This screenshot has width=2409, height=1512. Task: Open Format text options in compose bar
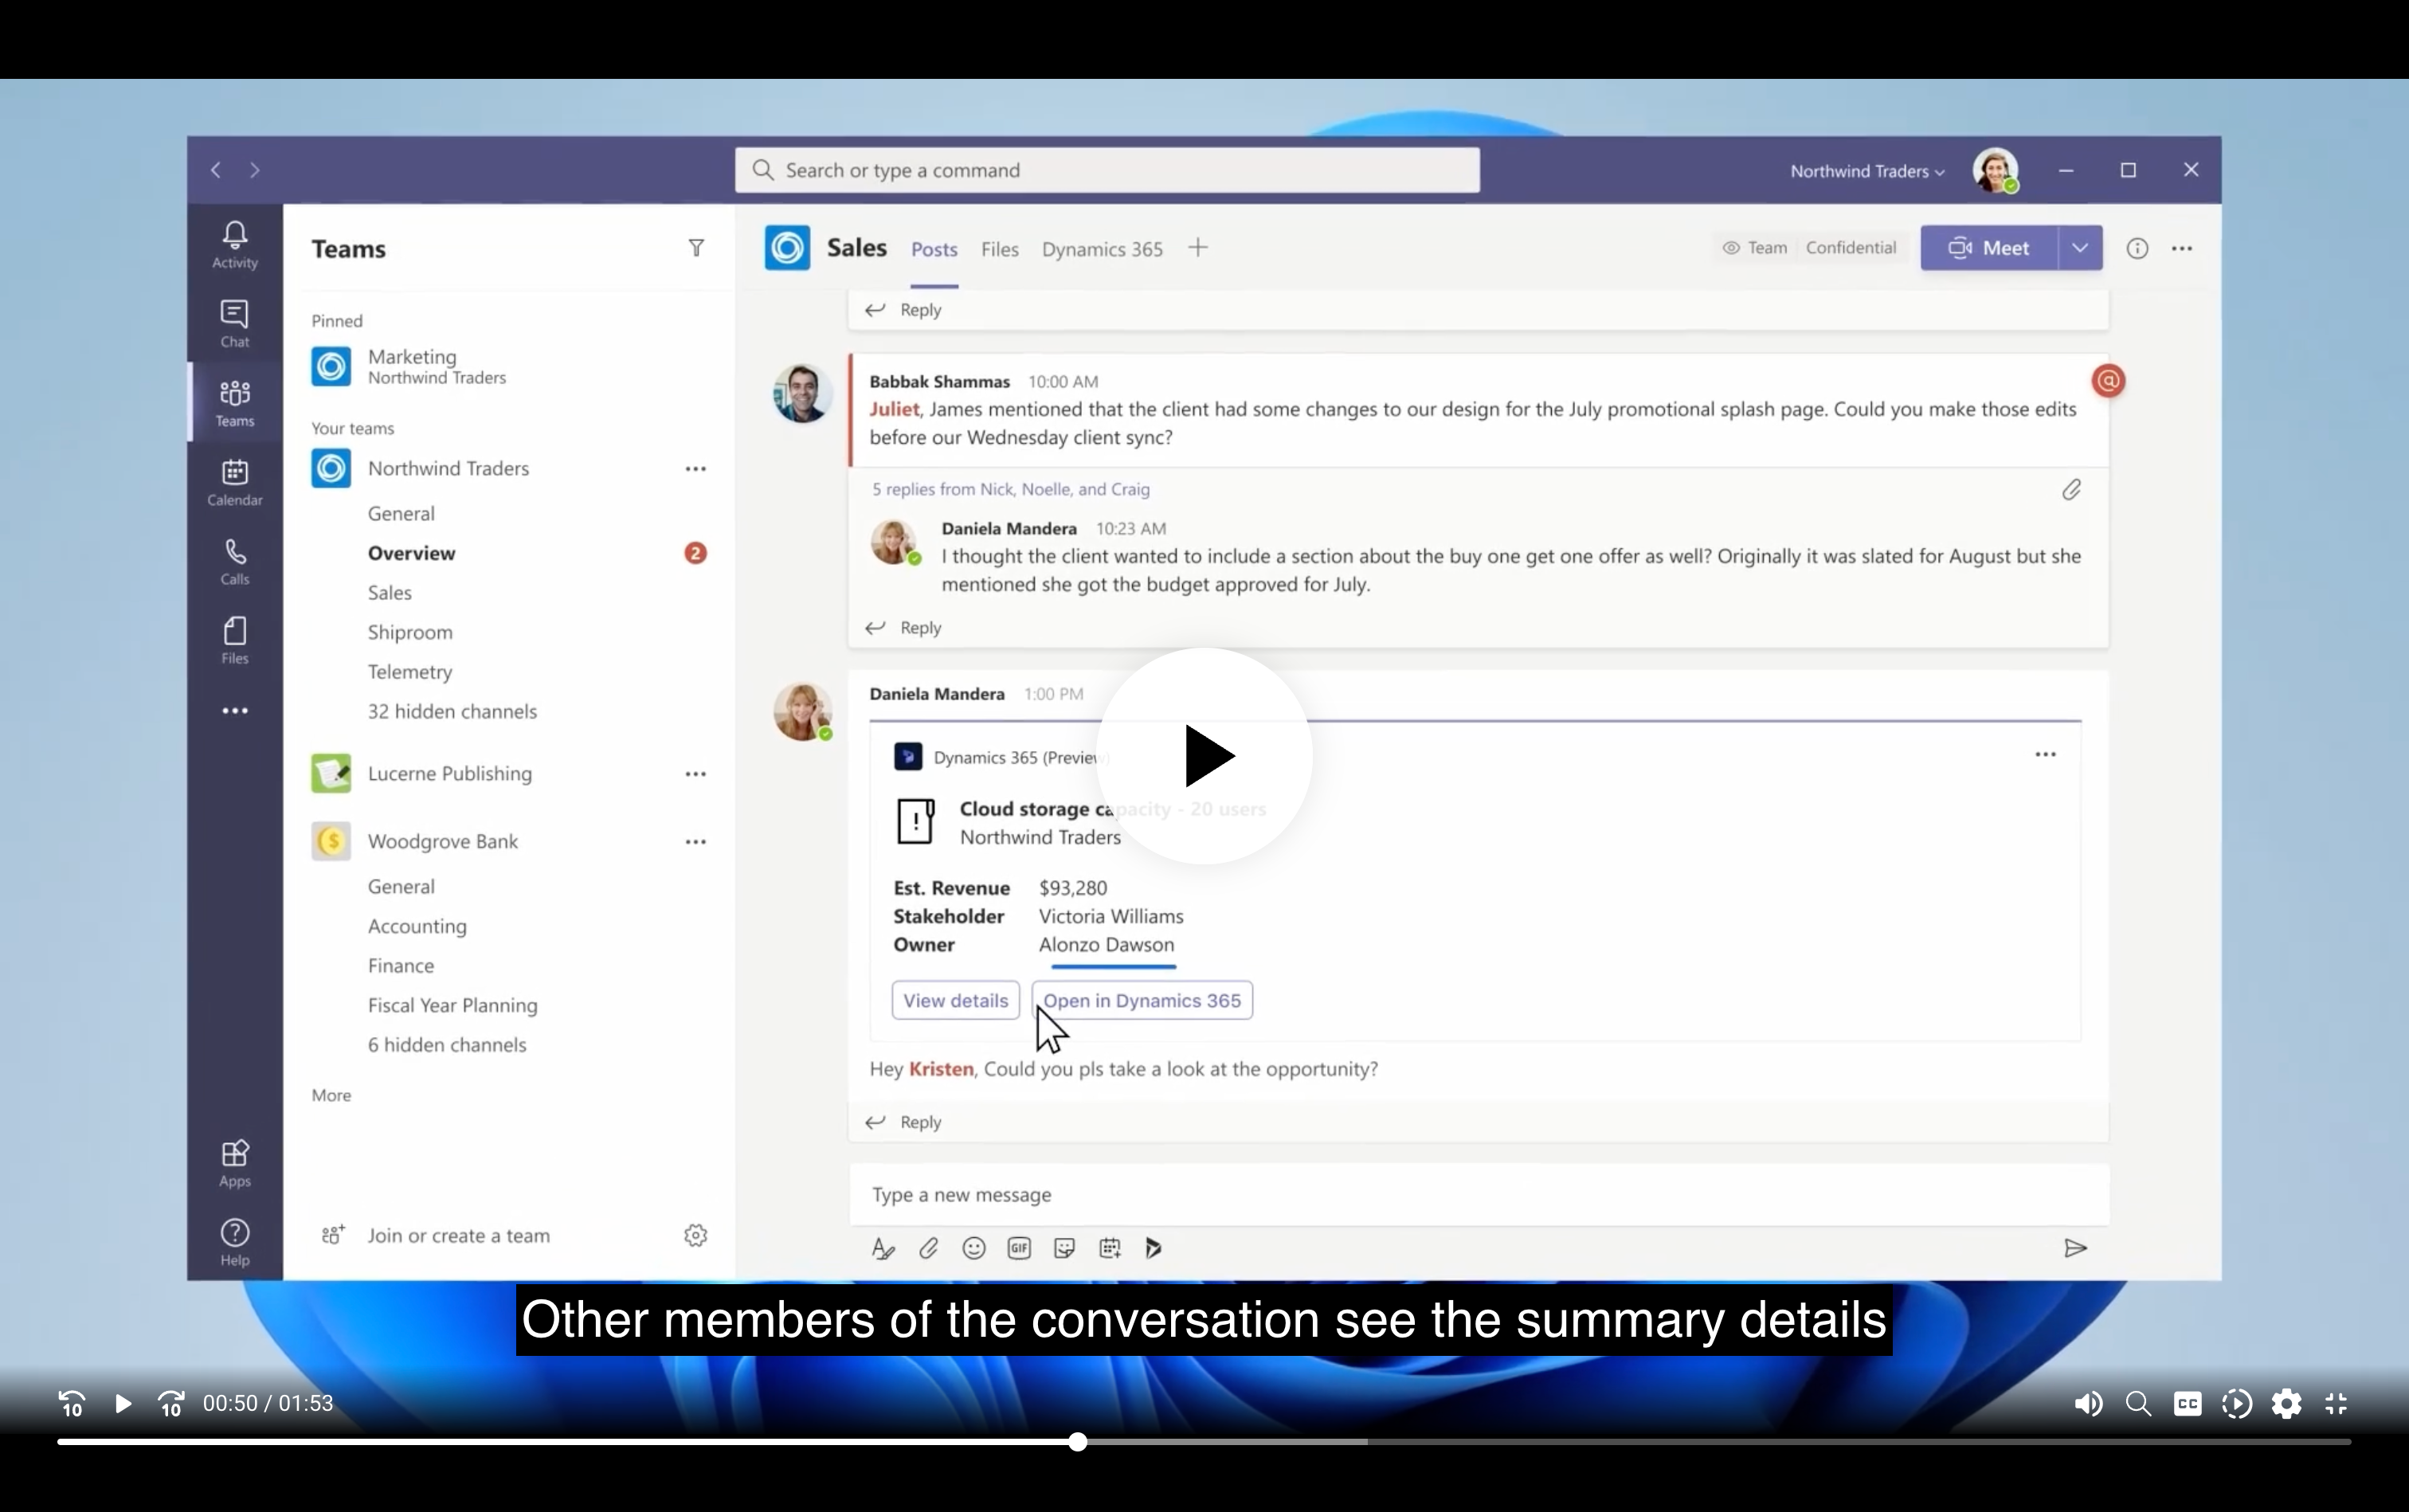(x=883, y=1248)
